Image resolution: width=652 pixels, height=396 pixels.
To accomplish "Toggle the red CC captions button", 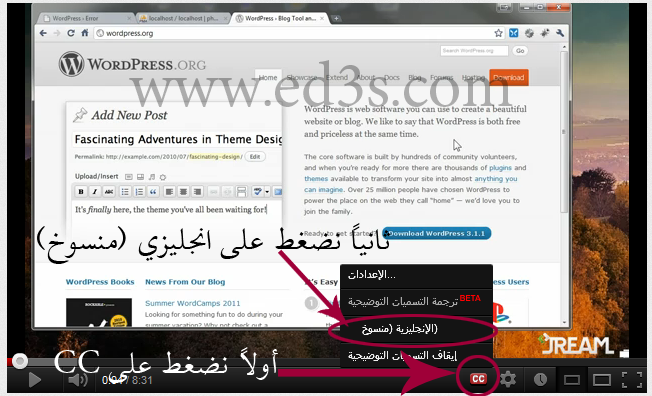I will click(478, 379).
